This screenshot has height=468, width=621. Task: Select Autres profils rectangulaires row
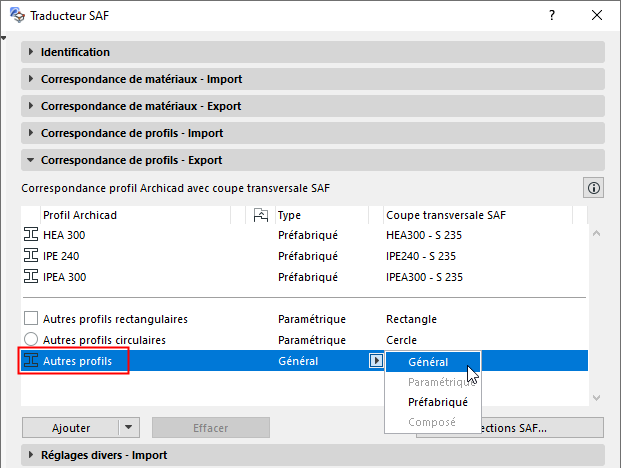point(304,318)
